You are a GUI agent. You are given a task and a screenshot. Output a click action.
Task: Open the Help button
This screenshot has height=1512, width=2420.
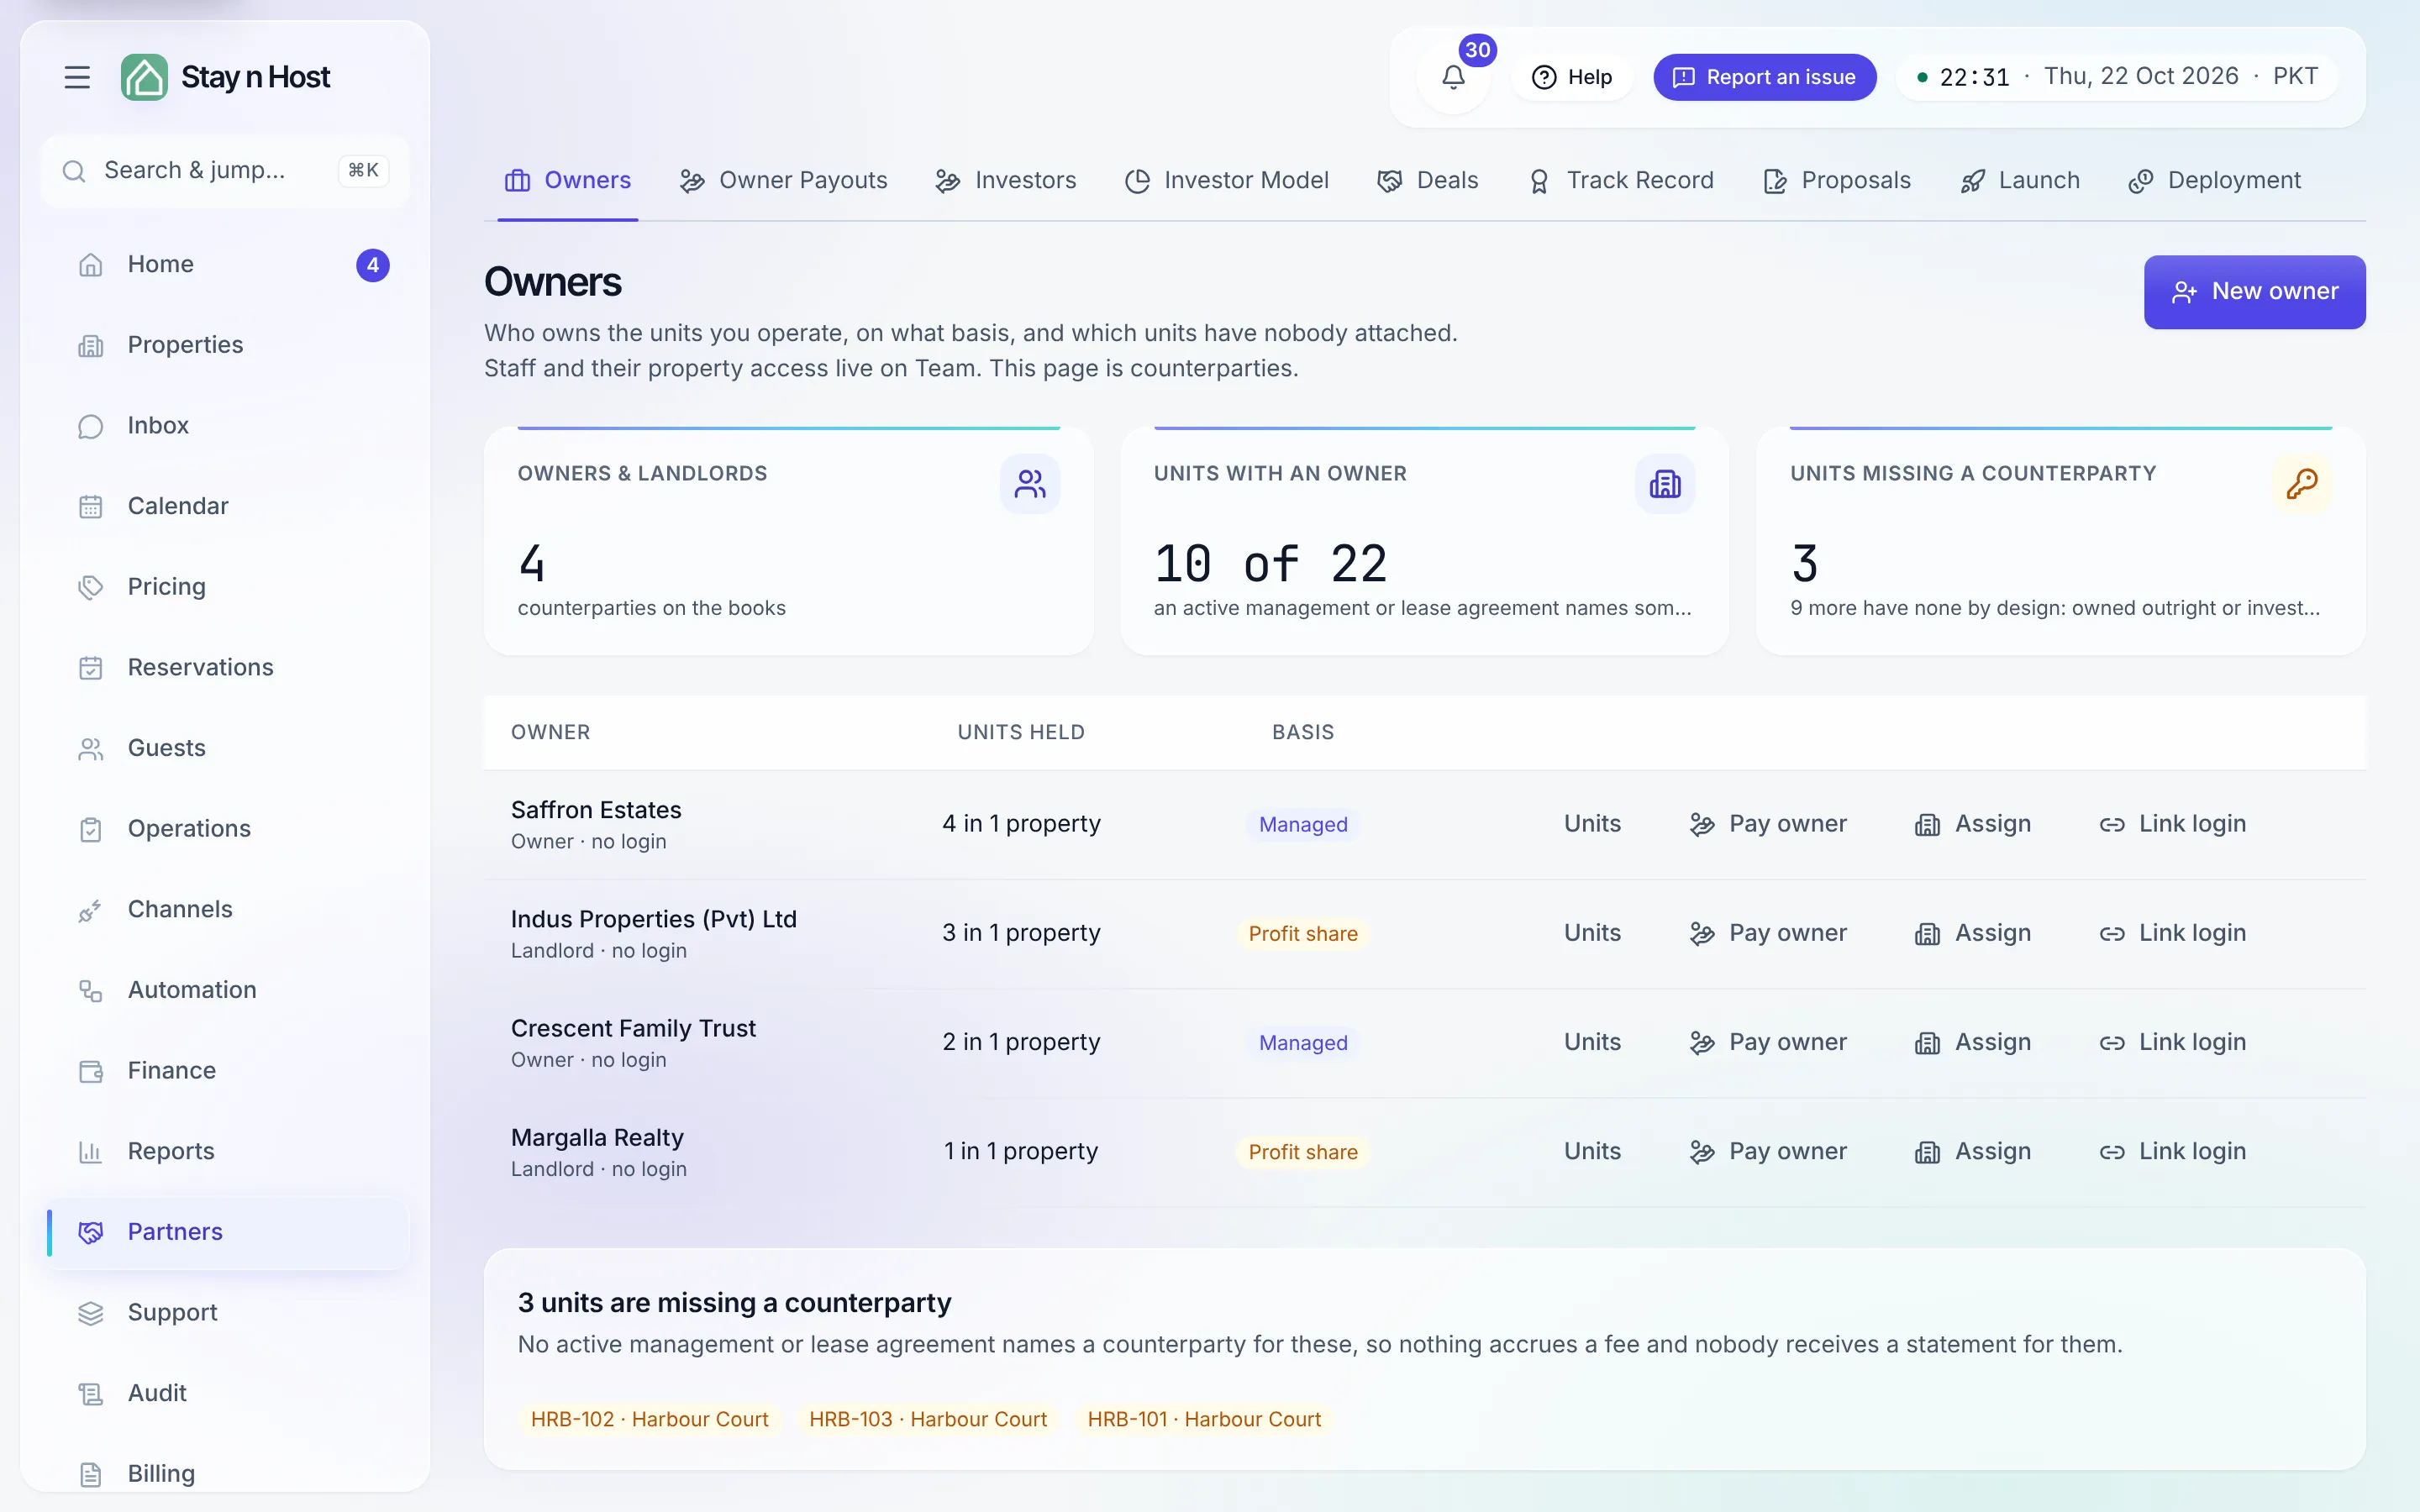tap(1572, 77)
